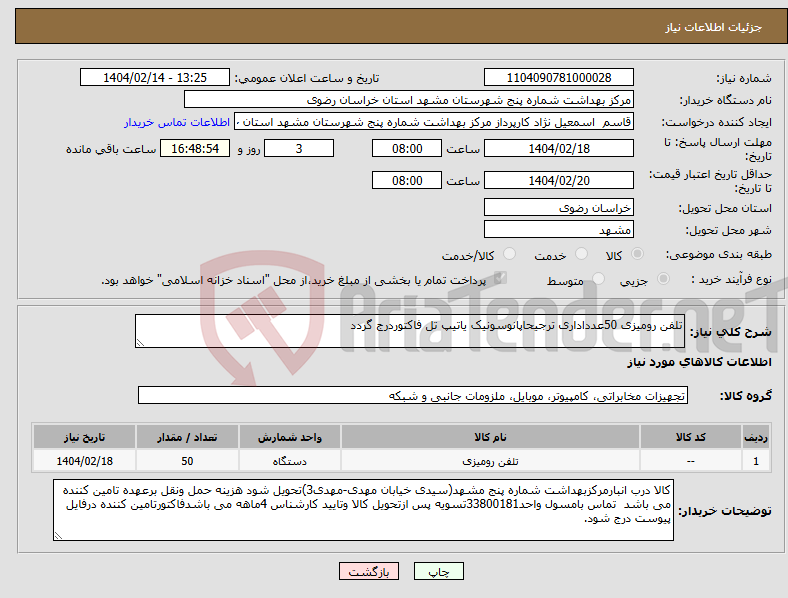The height and width of the screenshot is (598, 788).
Task: Click the نام کالا column header
Action: coord(490,437)
